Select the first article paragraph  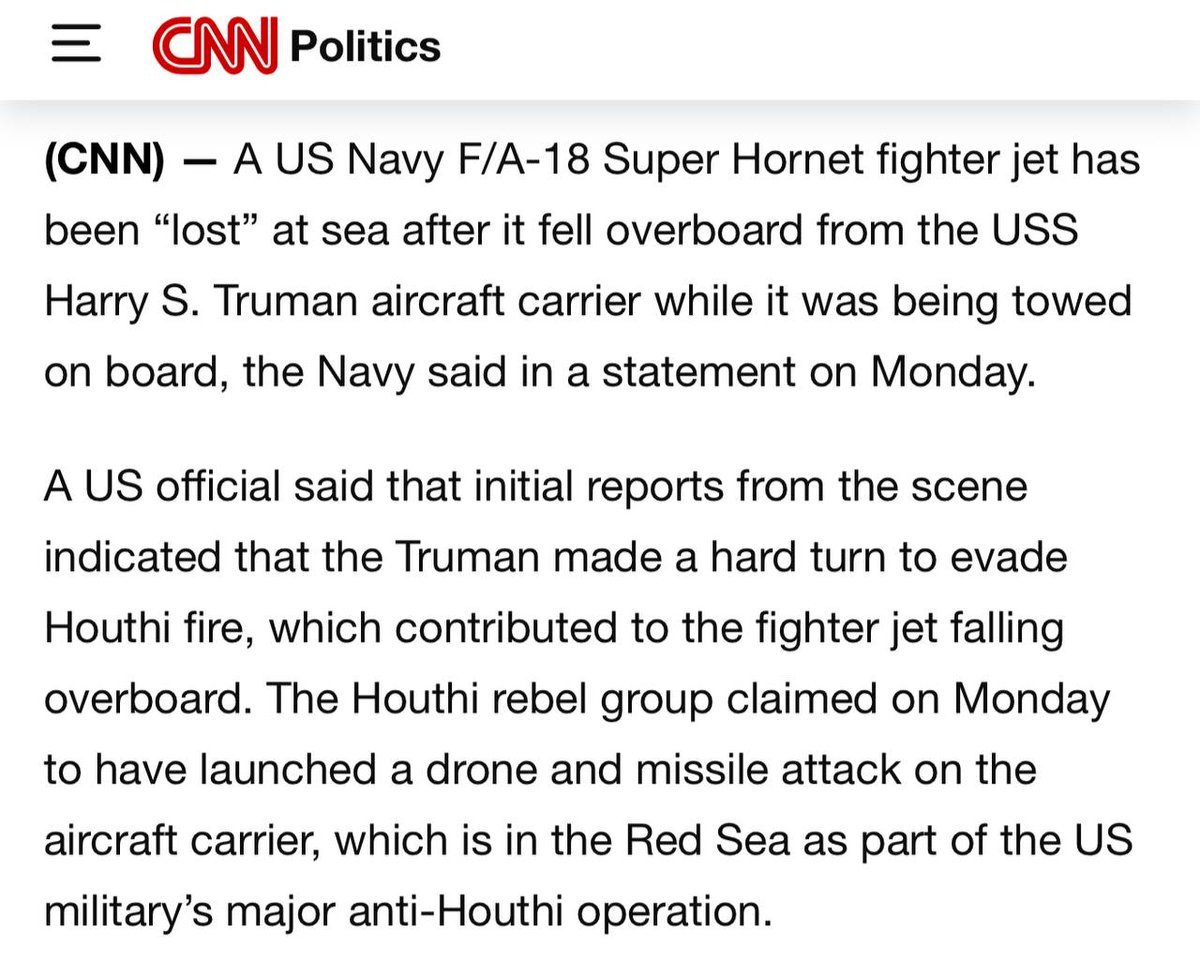590,265
